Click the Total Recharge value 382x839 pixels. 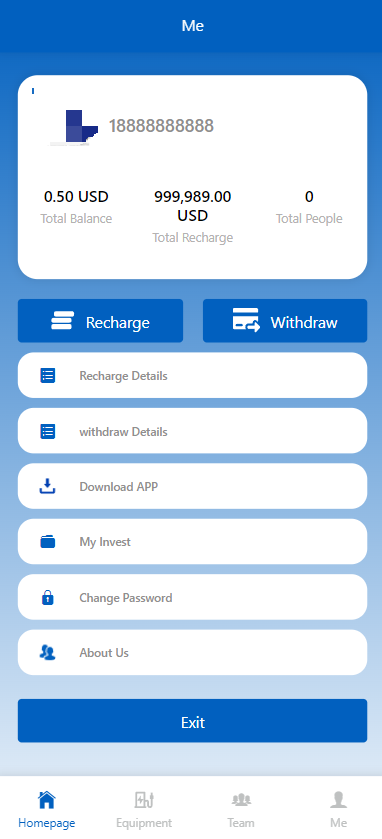point(193,206)
